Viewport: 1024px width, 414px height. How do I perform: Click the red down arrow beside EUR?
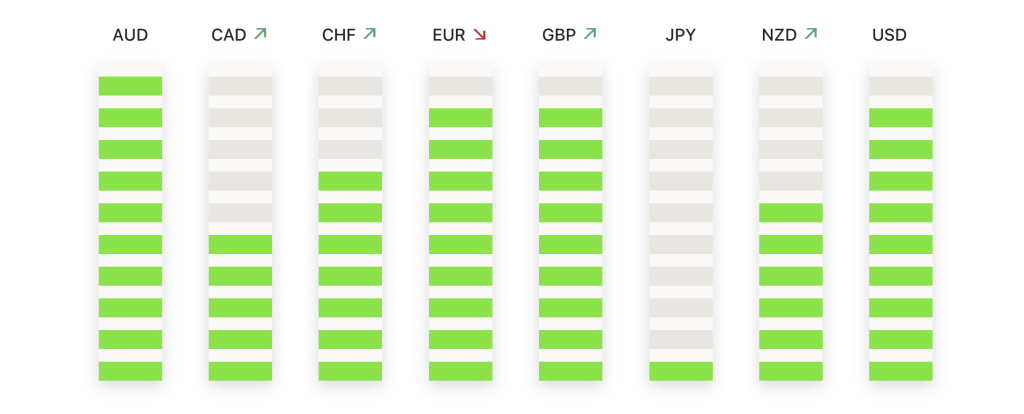tap(480, 35)
